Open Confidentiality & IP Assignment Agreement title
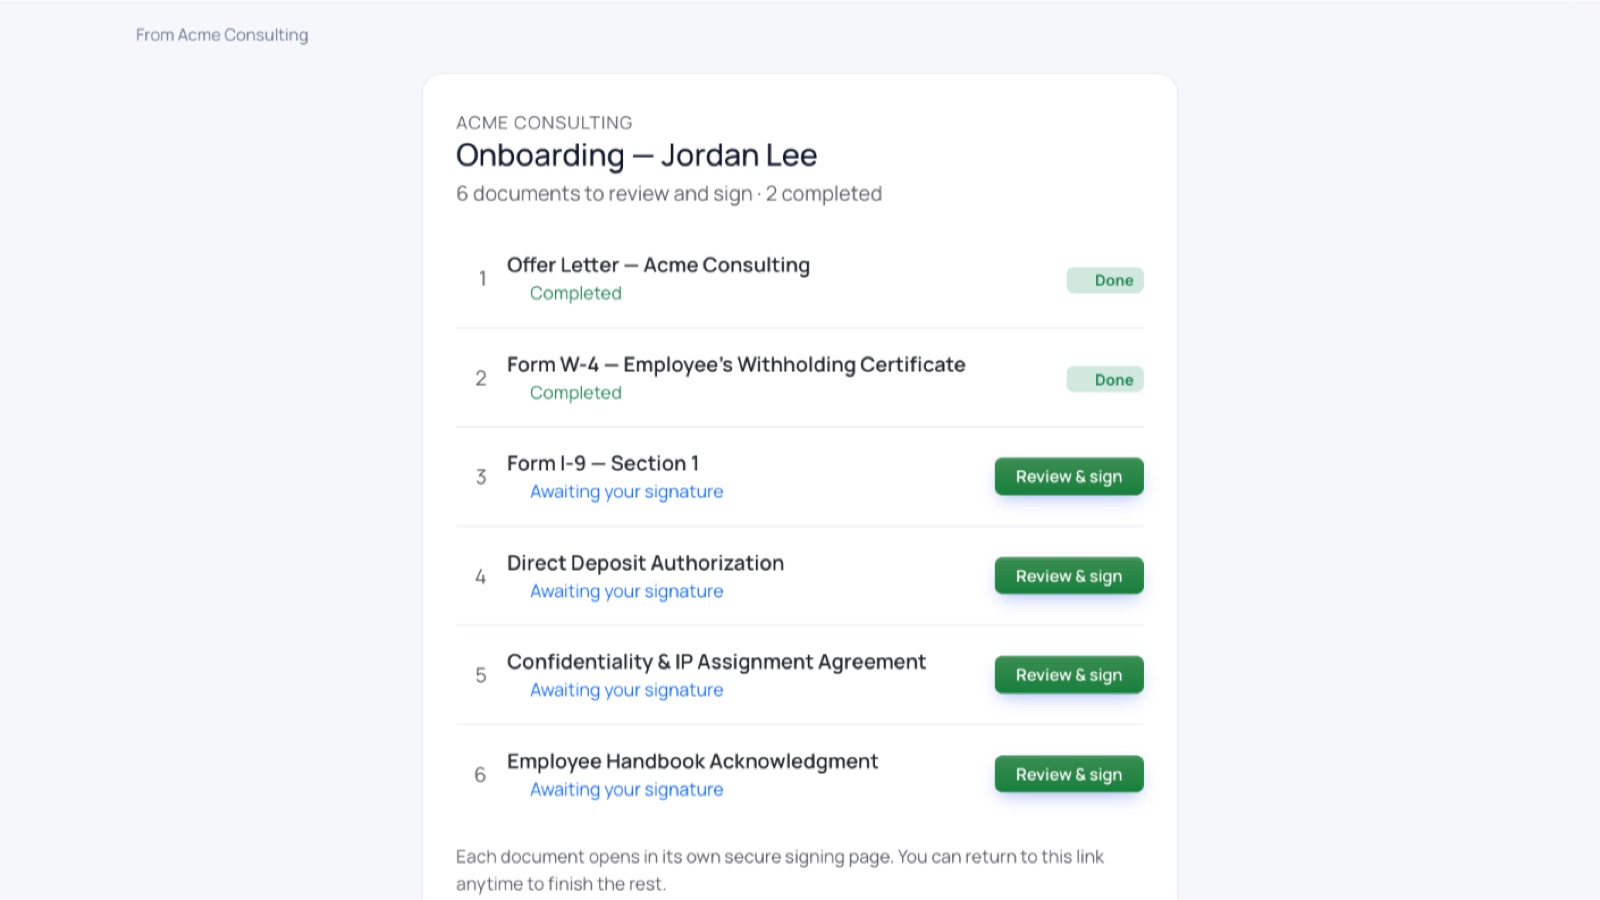The height and width of the screenshot is (900, 1600). pos(716,662)
